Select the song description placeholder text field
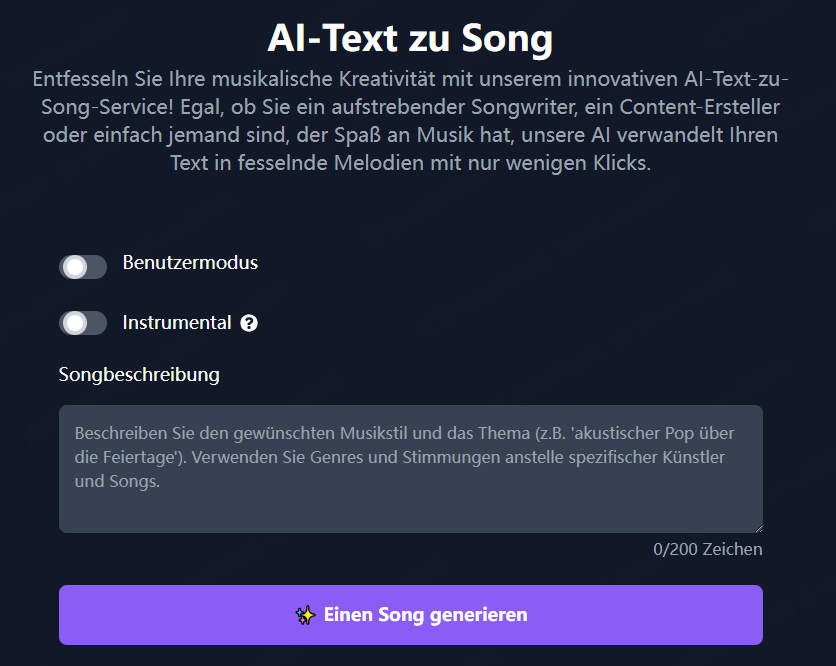The width and height of the screenshot is (836, 666). 410,470
